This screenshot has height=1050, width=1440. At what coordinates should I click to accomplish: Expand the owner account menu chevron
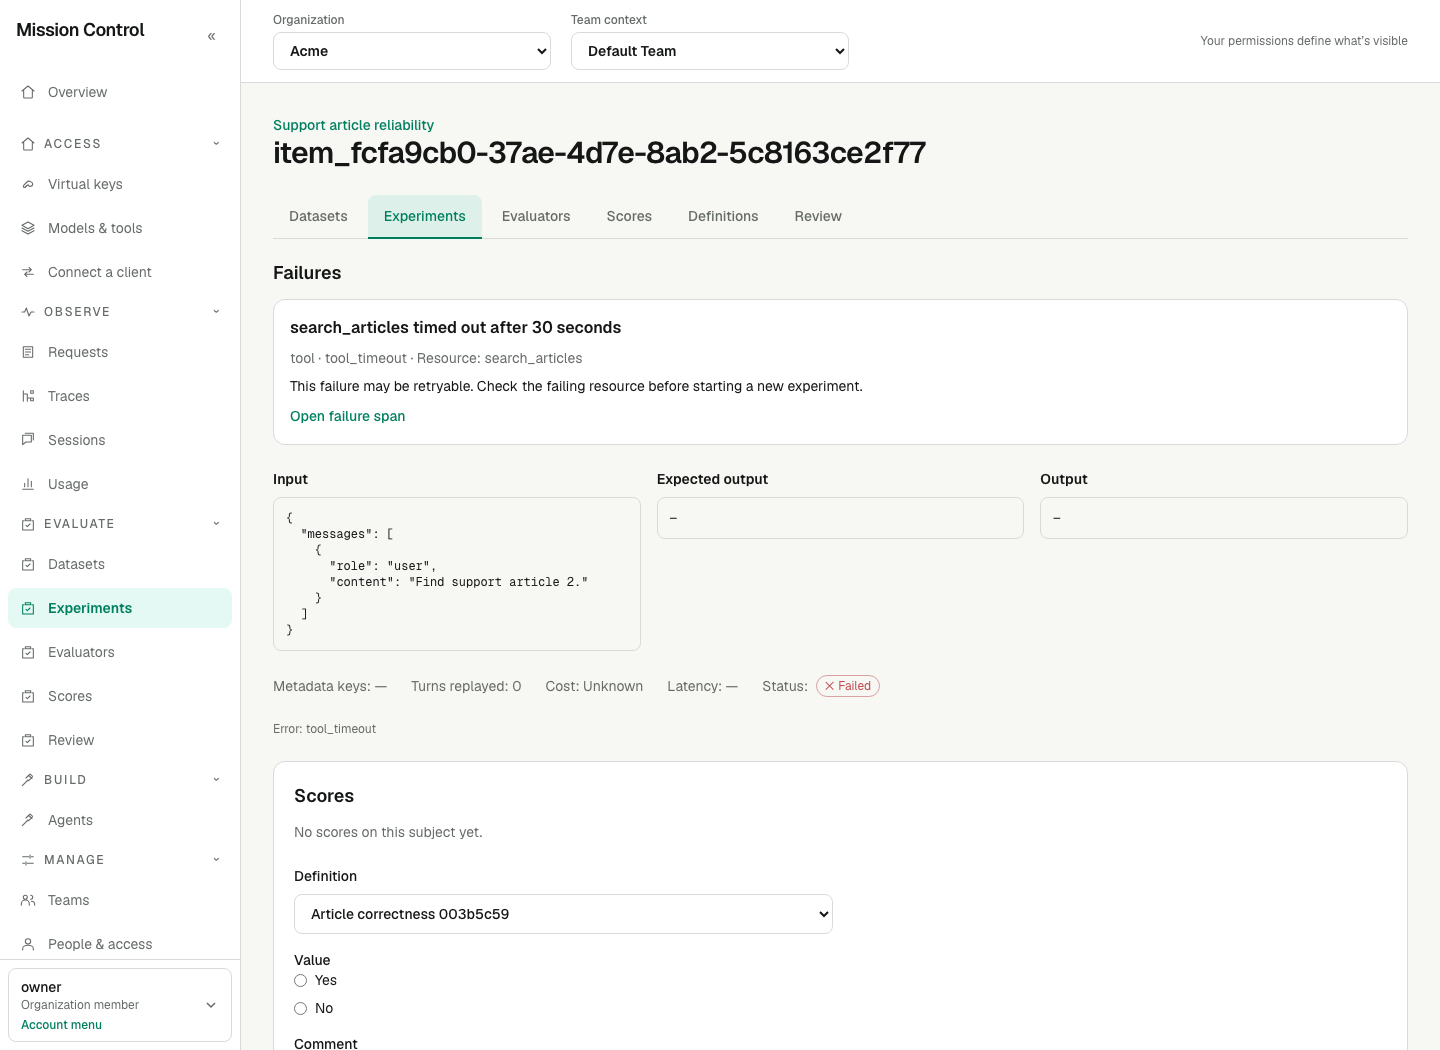[211, 1005]
